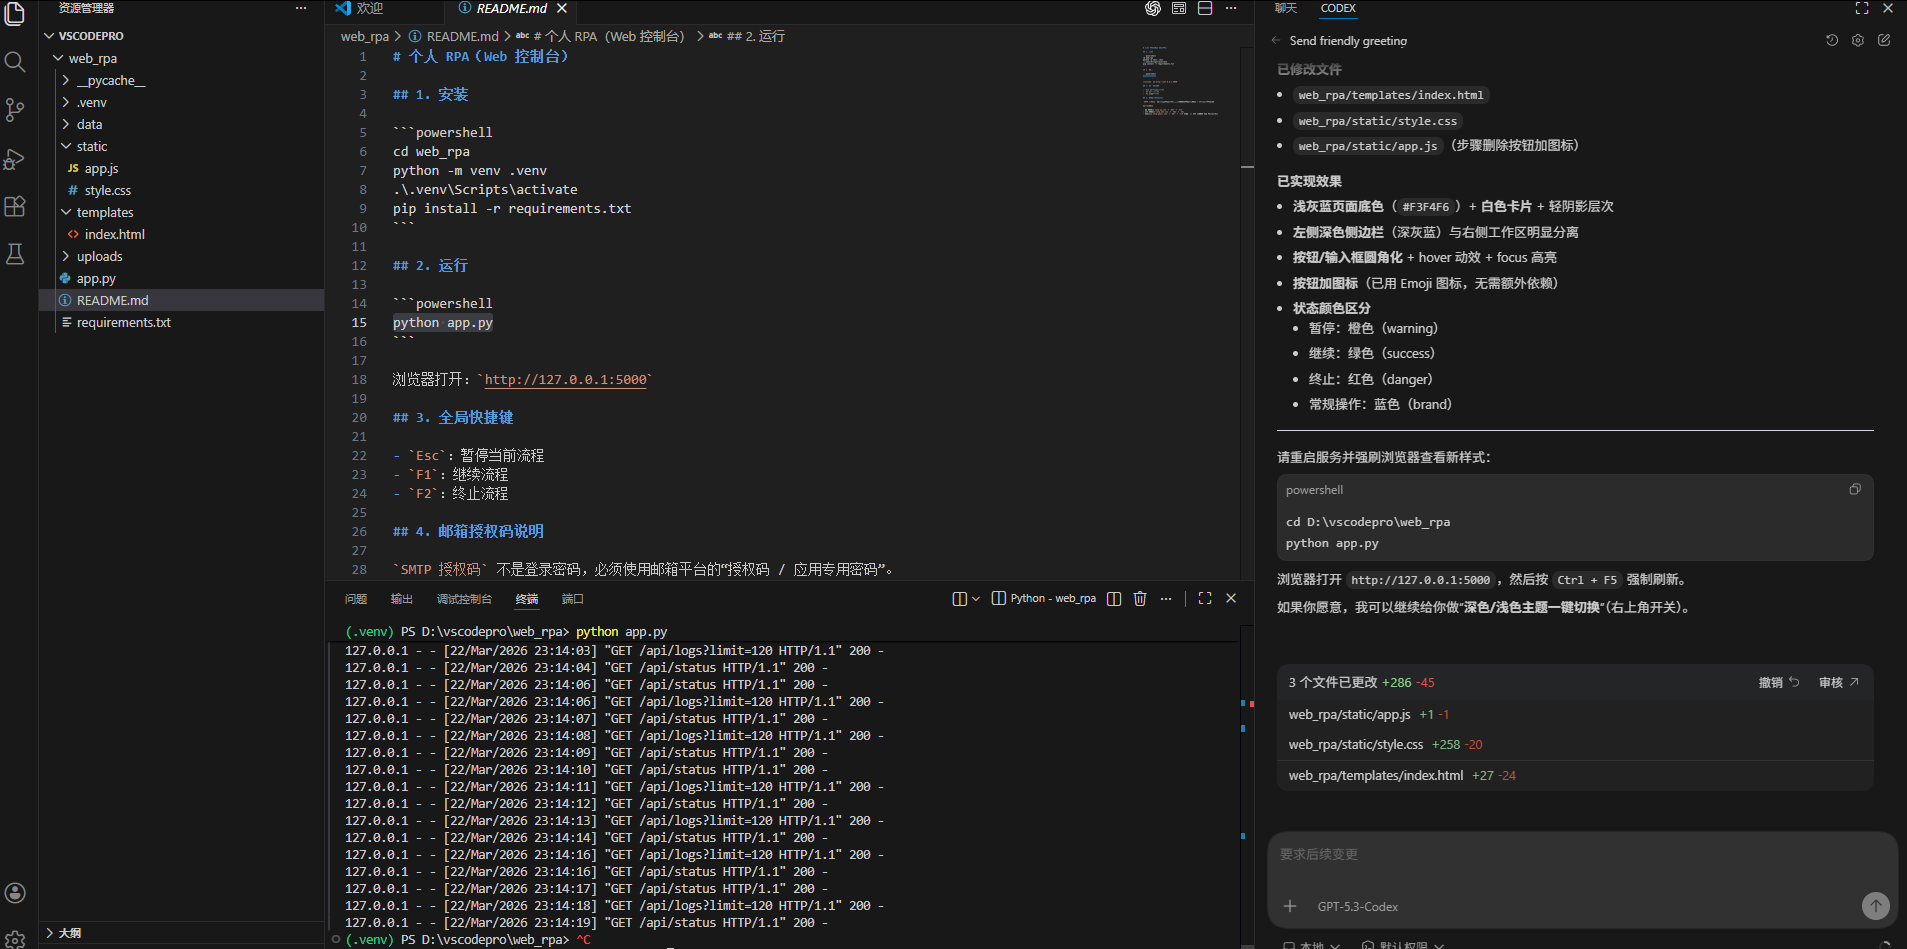1907x949 pixels.
Task: Open Explorer panel more actions ellipsis
Action: 301,8
